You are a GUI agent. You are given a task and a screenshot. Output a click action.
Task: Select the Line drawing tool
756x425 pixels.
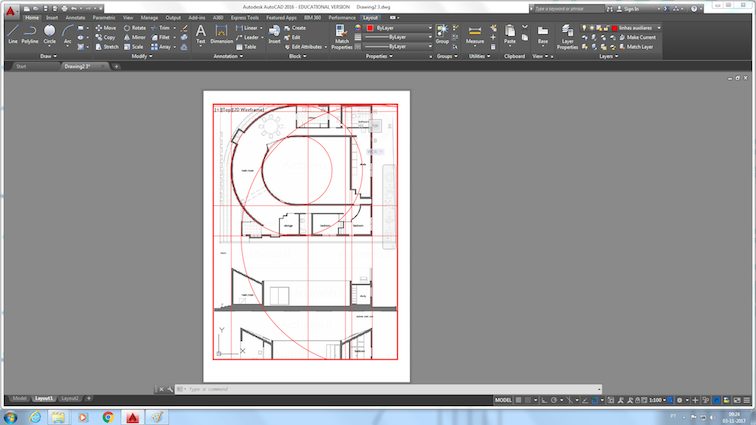pos(13,35)
